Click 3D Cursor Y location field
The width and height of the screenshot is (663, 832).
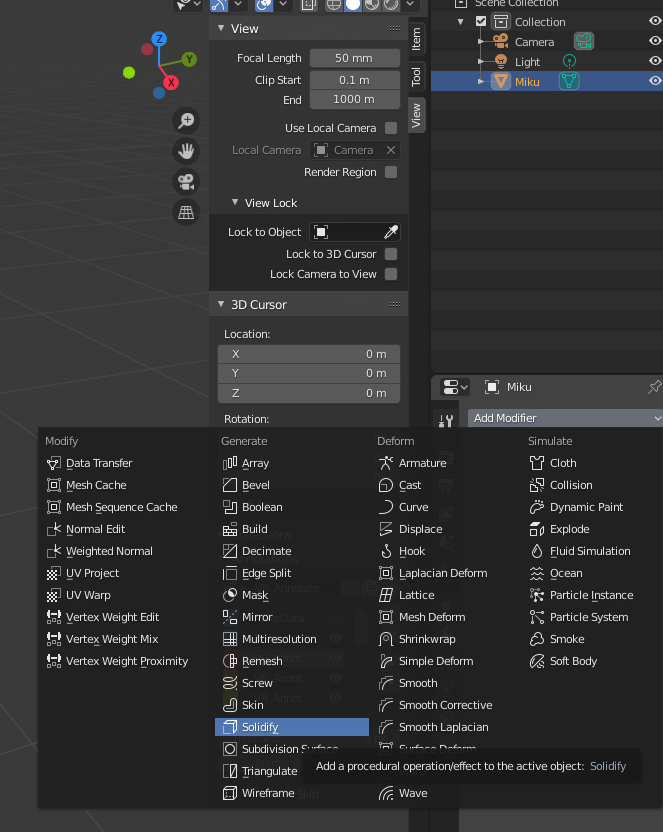[x=309, y=374]
